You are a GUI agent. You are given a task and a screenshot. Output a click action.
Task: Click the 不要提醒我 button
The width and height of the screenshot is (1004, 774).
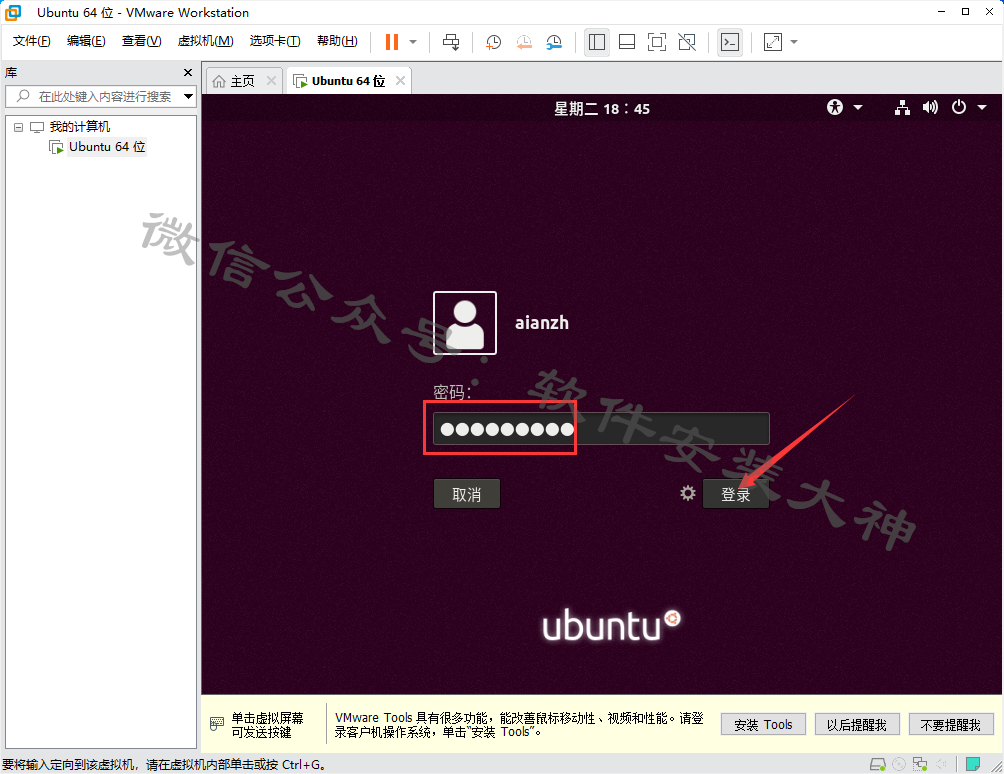tap(951, 725)
